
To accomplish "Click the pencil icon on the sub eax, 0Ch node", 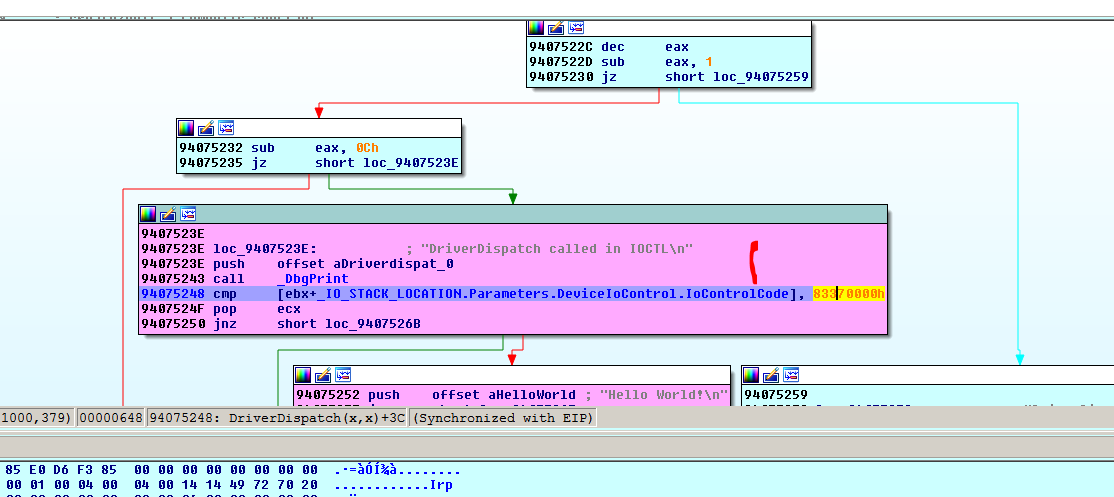I will point(206,128).
